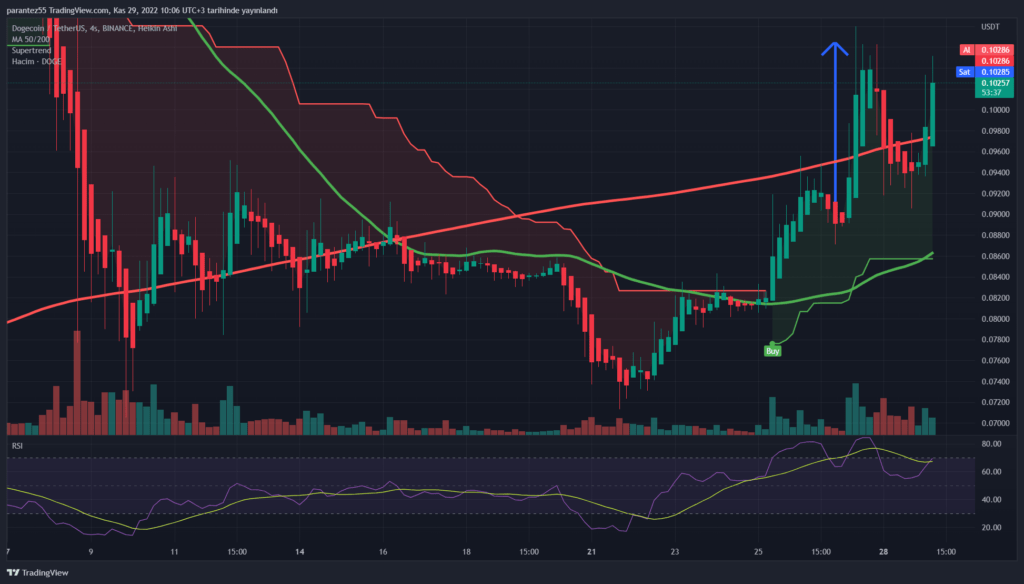Select the MA 50/200 indicator label
This screenshot has height=584, width=1024.
point(33,39)
